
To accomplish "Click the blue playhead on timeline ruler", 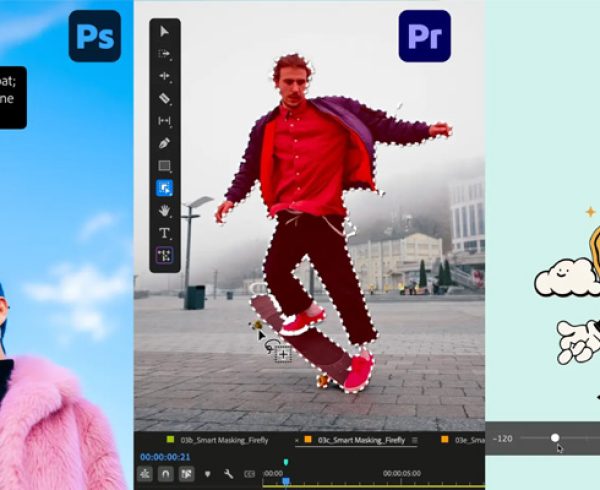I will point(285,481).
